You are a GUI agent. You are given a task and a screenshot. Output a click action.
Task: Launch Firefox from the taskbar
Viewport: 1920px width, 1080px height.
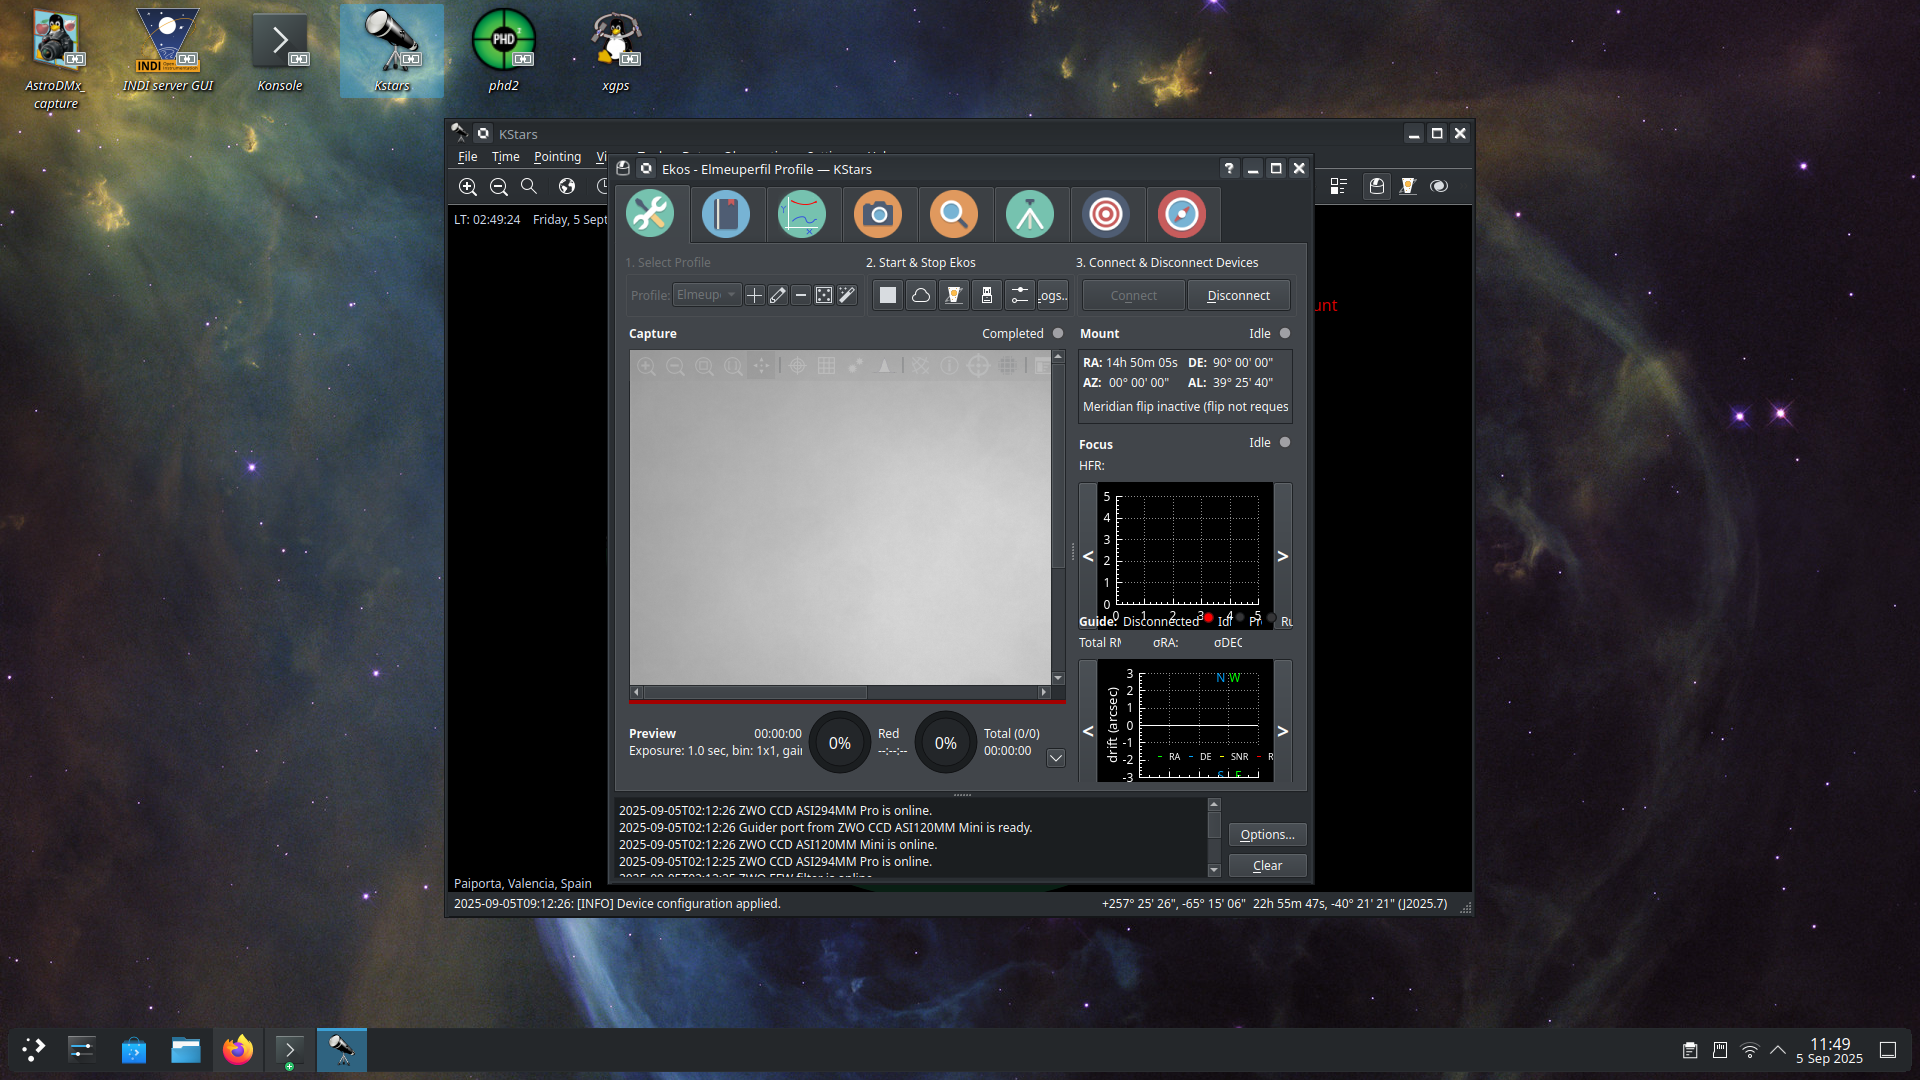pos(238,1050)
